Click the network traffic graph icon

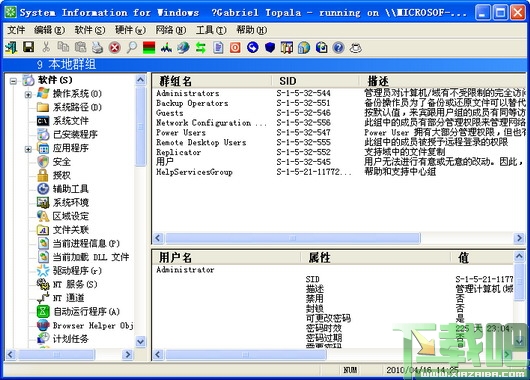click(166, 48)
